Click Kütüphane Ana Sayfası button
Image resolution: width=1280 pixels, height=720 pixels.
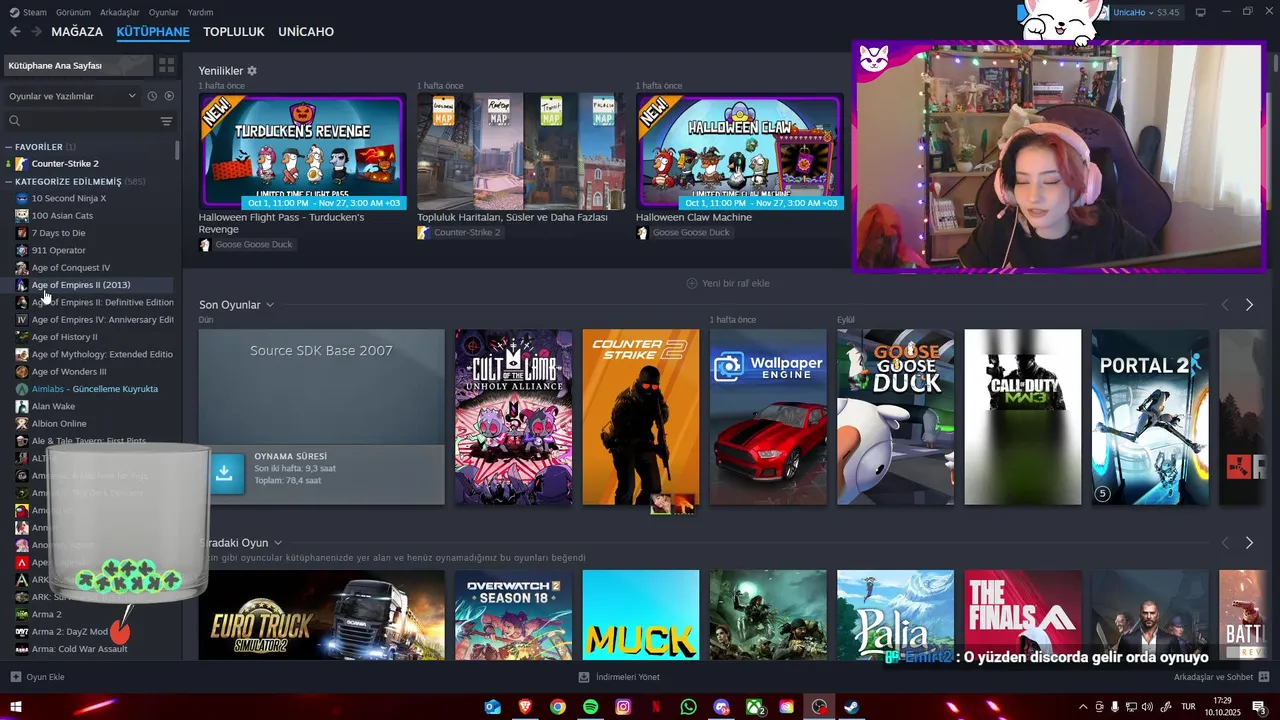[x=77, y=65]
